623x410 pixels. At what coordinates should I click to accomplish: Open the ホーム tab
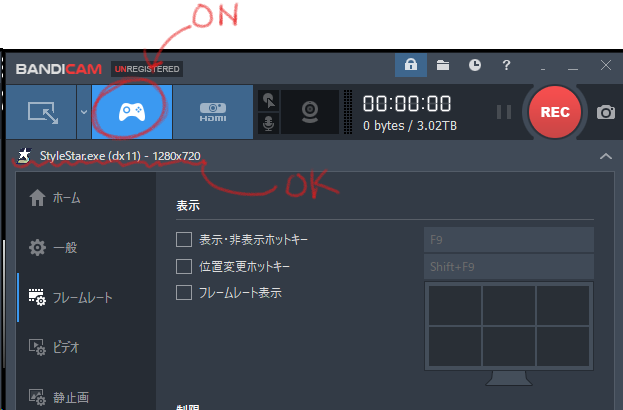click(87, 197)
